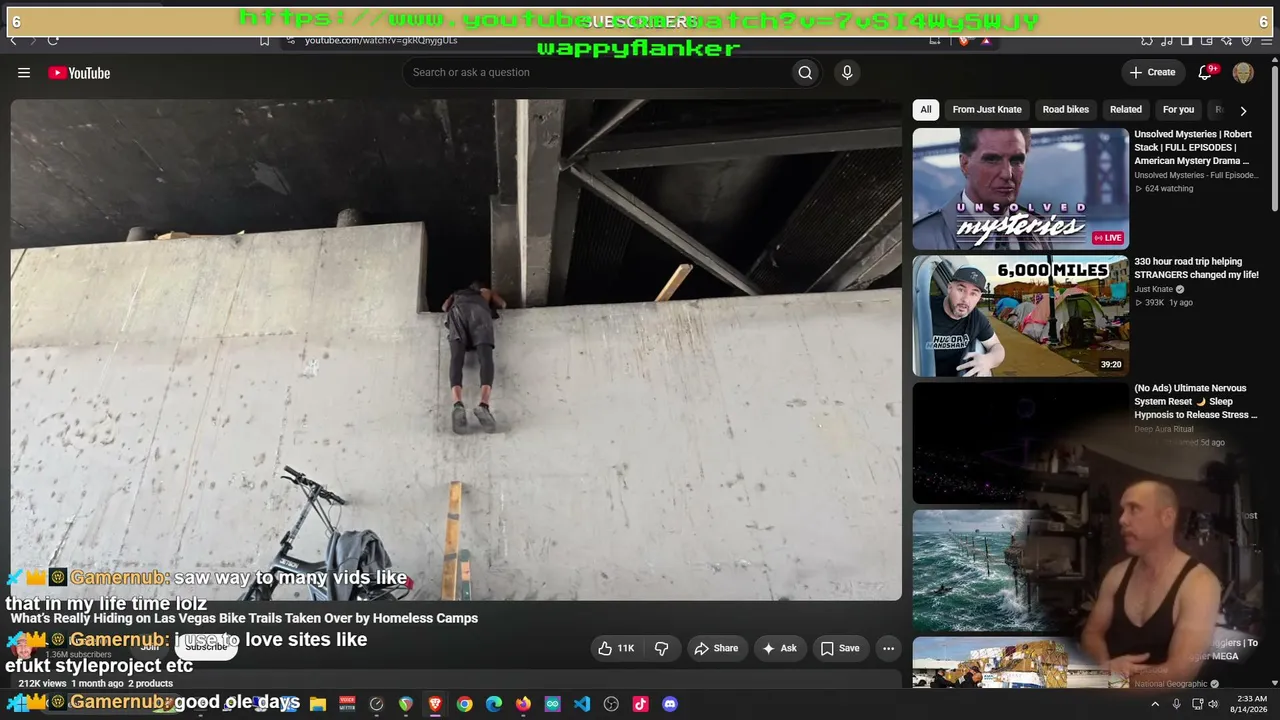Toggle the browser sidebar panel
Viewport: 1280px width, 720px height.
(1186, 40)
